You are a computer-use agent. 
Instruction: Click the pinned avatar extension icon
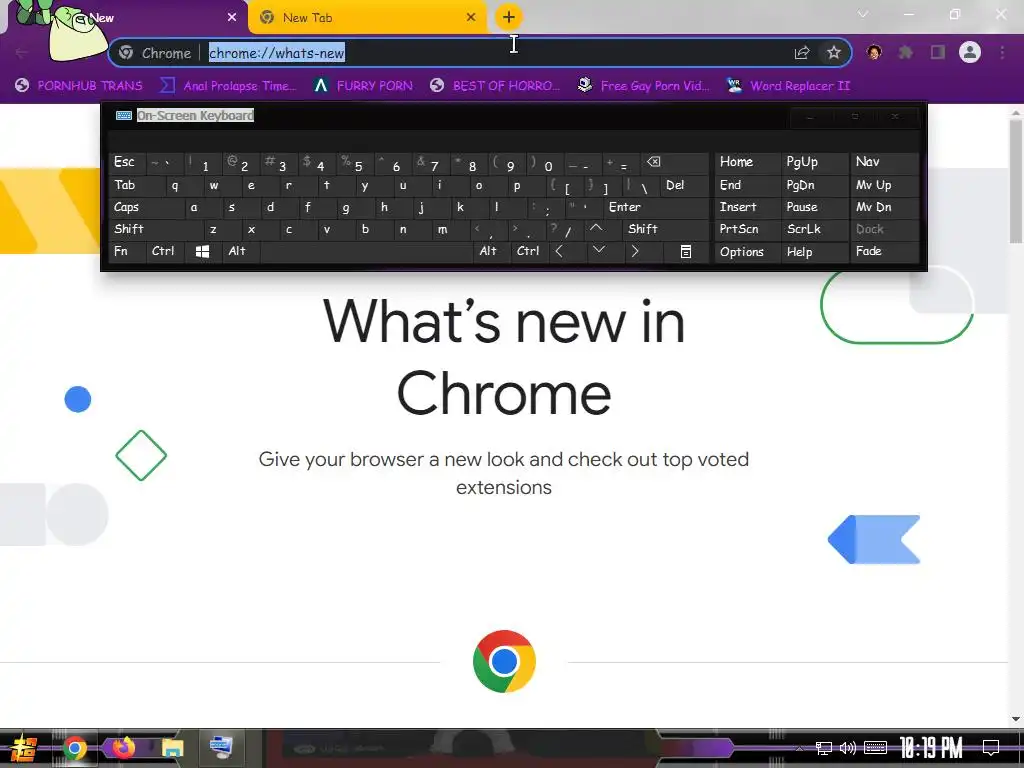874,52
